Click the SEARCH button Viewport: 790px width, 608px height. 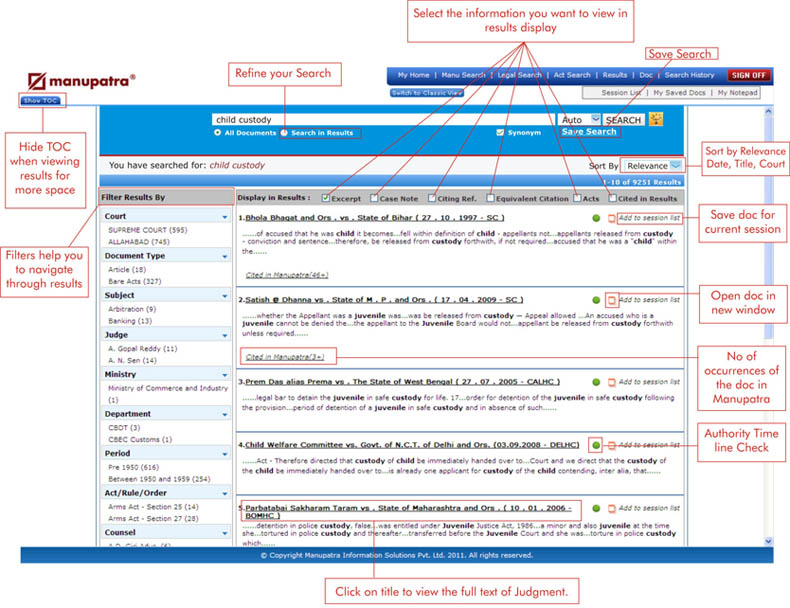pos(623,120)
